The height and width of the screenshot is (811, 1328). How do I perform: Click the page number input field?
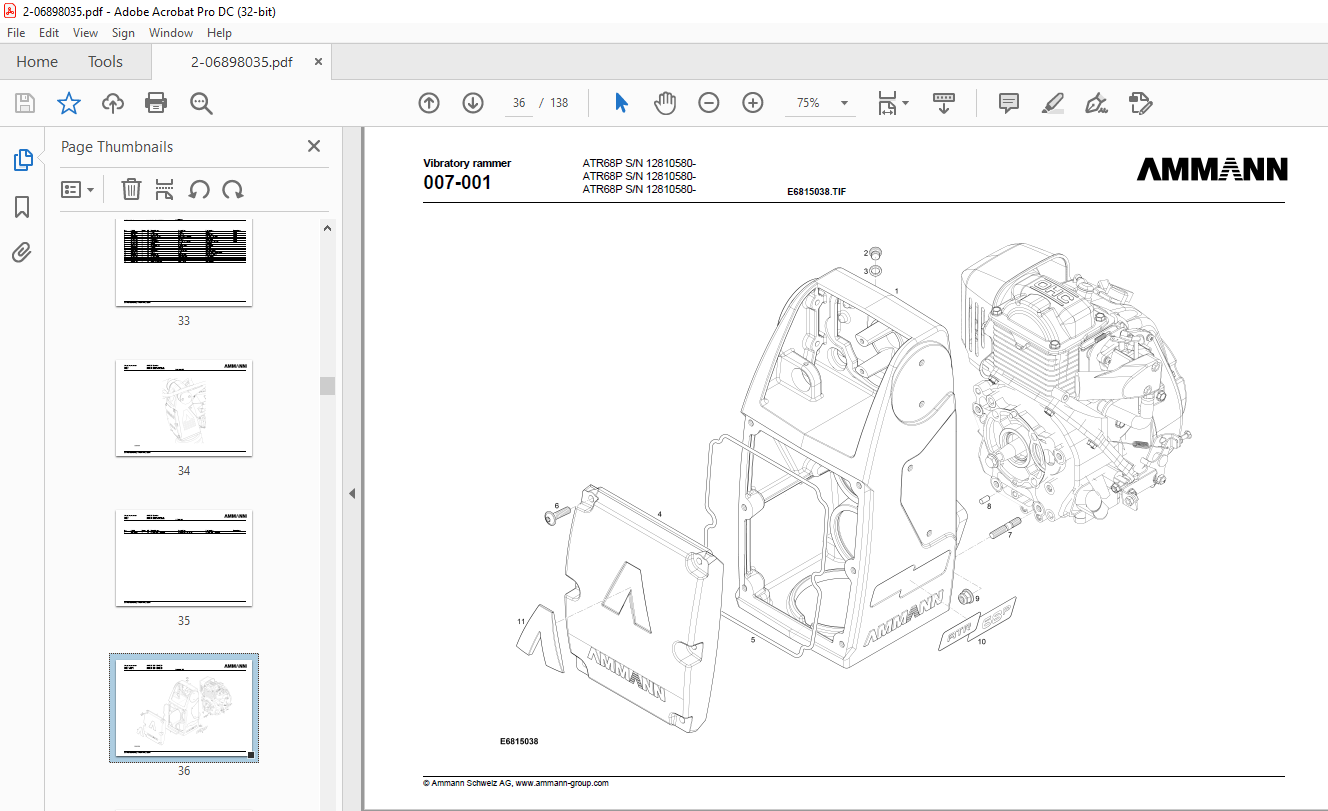click(519, 103)
